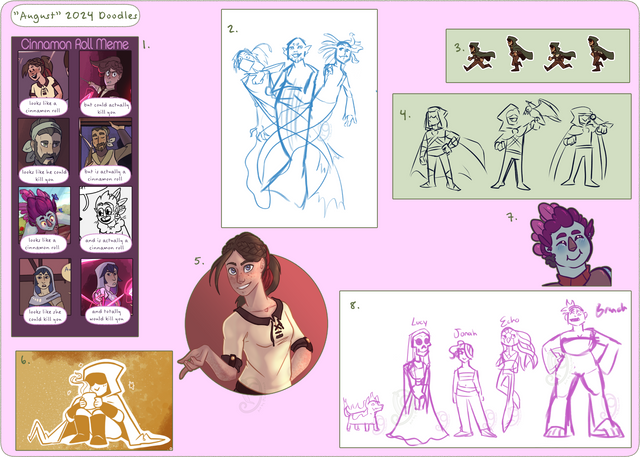Click the number 3 label by the sprites
The width and height of the screenshot is (640, 457).
[459, 48]
